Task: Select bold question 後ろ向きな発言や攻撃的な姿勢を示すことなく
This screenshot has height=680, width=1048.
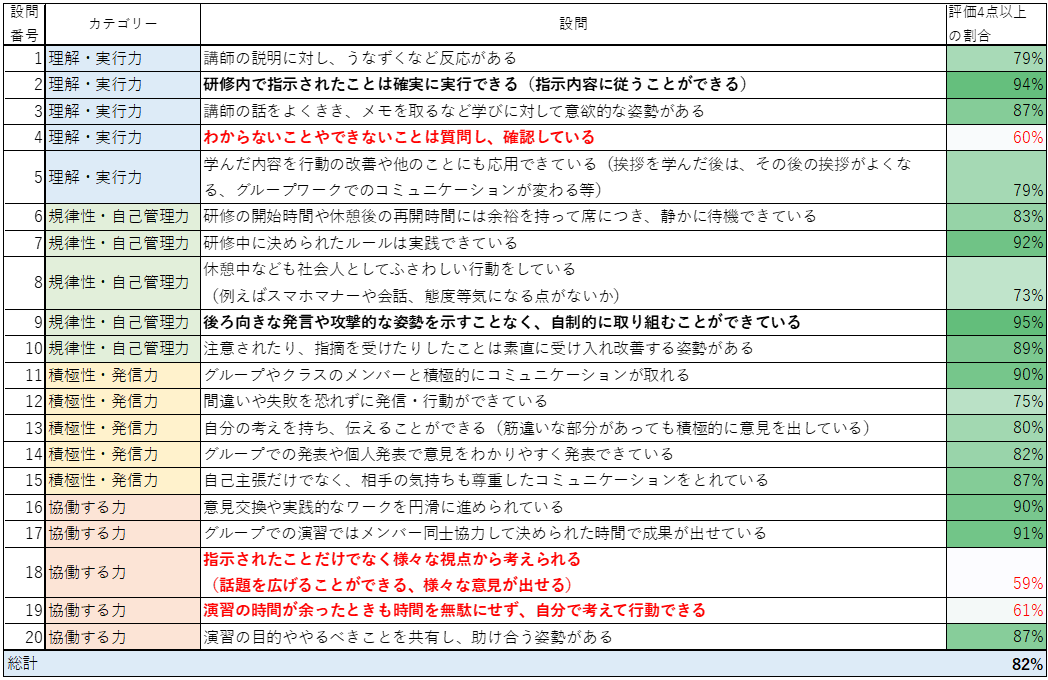Action: (x=573, y=322)
